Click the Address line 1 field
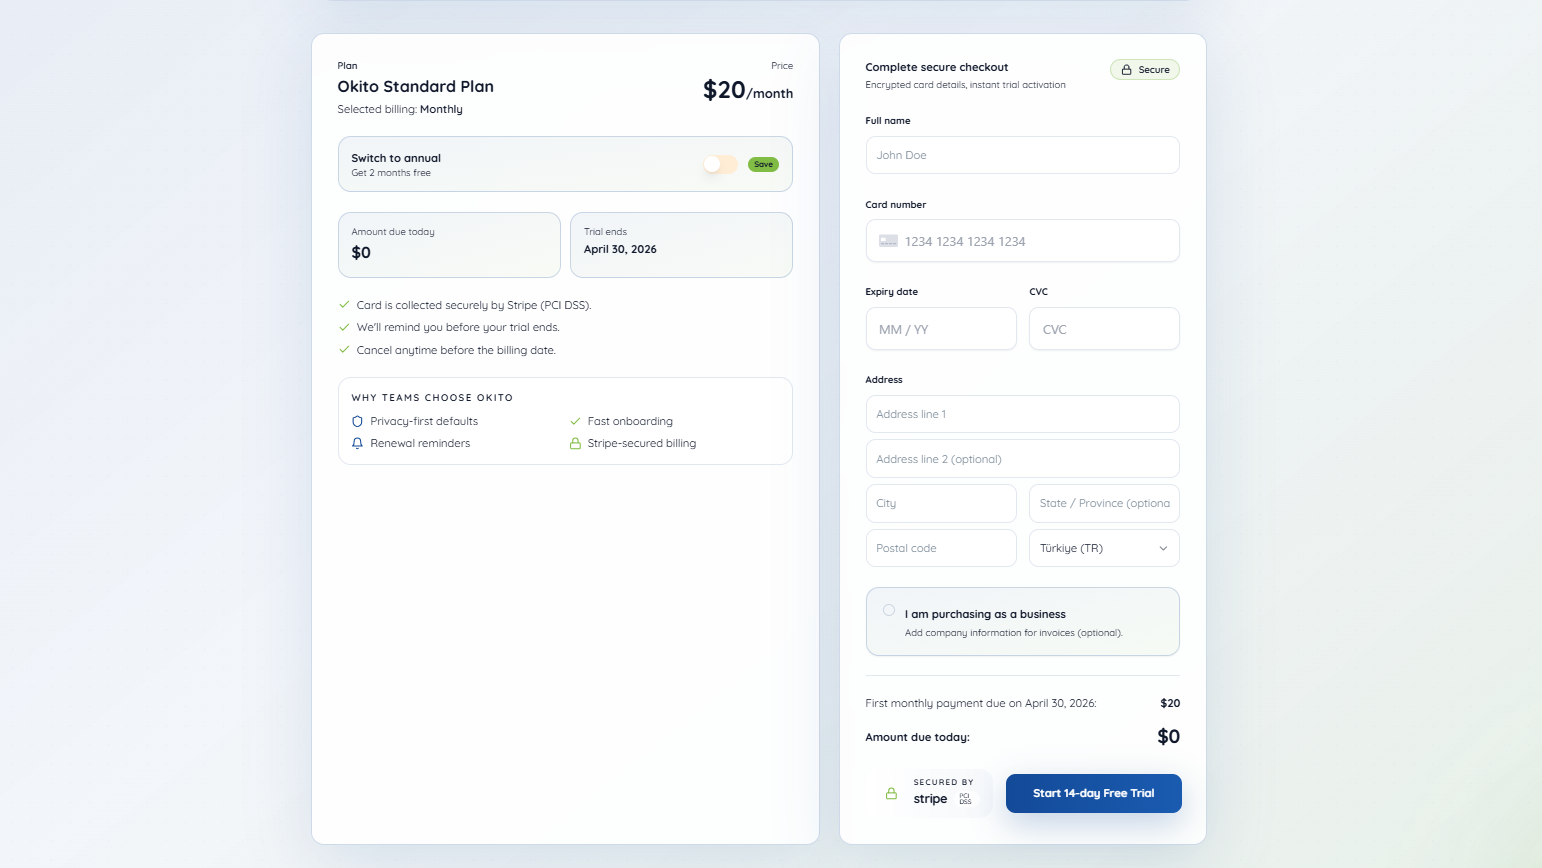Image resolution: width=1542 pixels, height=868 pixels. click(x=1022, y=414)
